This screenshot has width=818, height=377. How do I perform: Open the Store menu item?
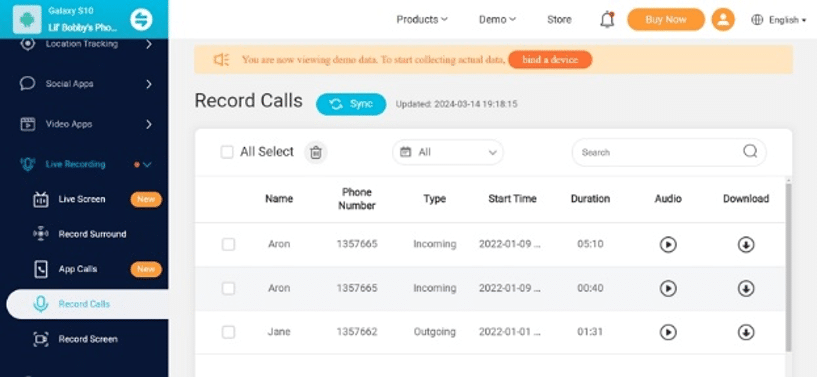pos(559,20)
